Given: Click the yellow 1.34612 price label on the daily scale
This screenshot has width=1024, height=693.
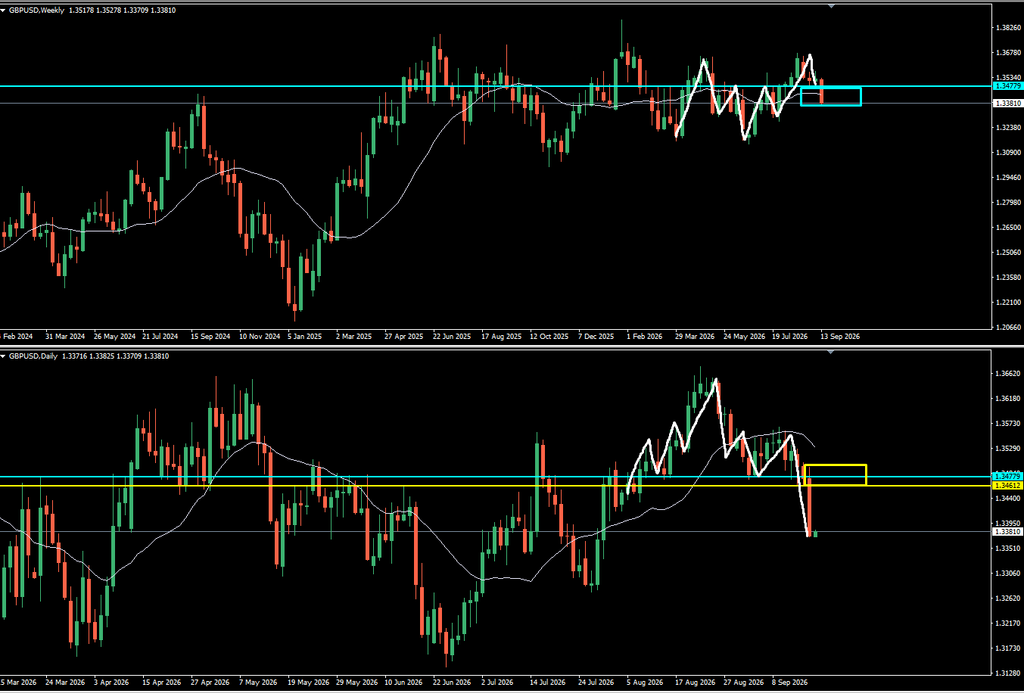Looking at the screenshot, I should tap(1007, 486).
